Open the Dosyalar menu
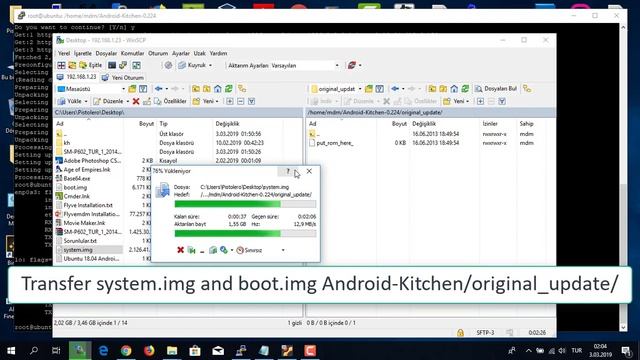640x360 pixels. 106,53
